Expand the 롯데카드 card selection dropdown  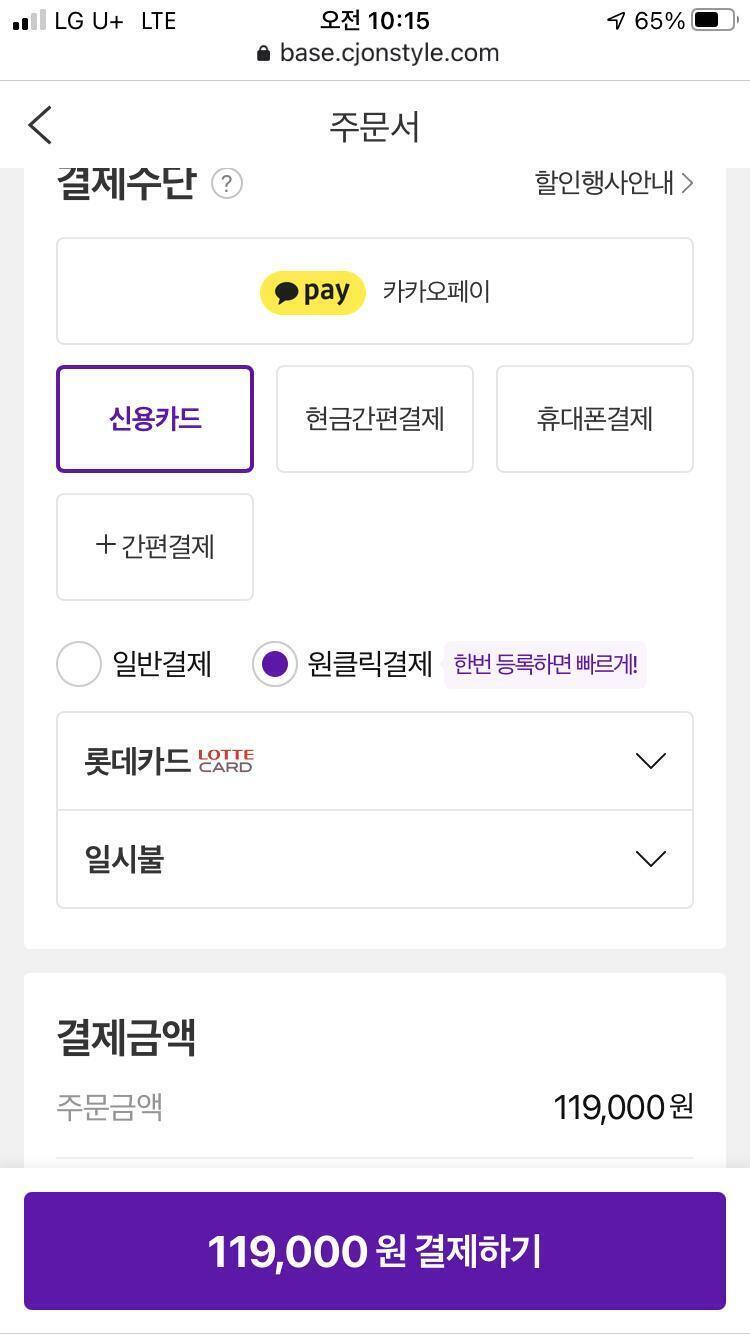coord(650,761)
